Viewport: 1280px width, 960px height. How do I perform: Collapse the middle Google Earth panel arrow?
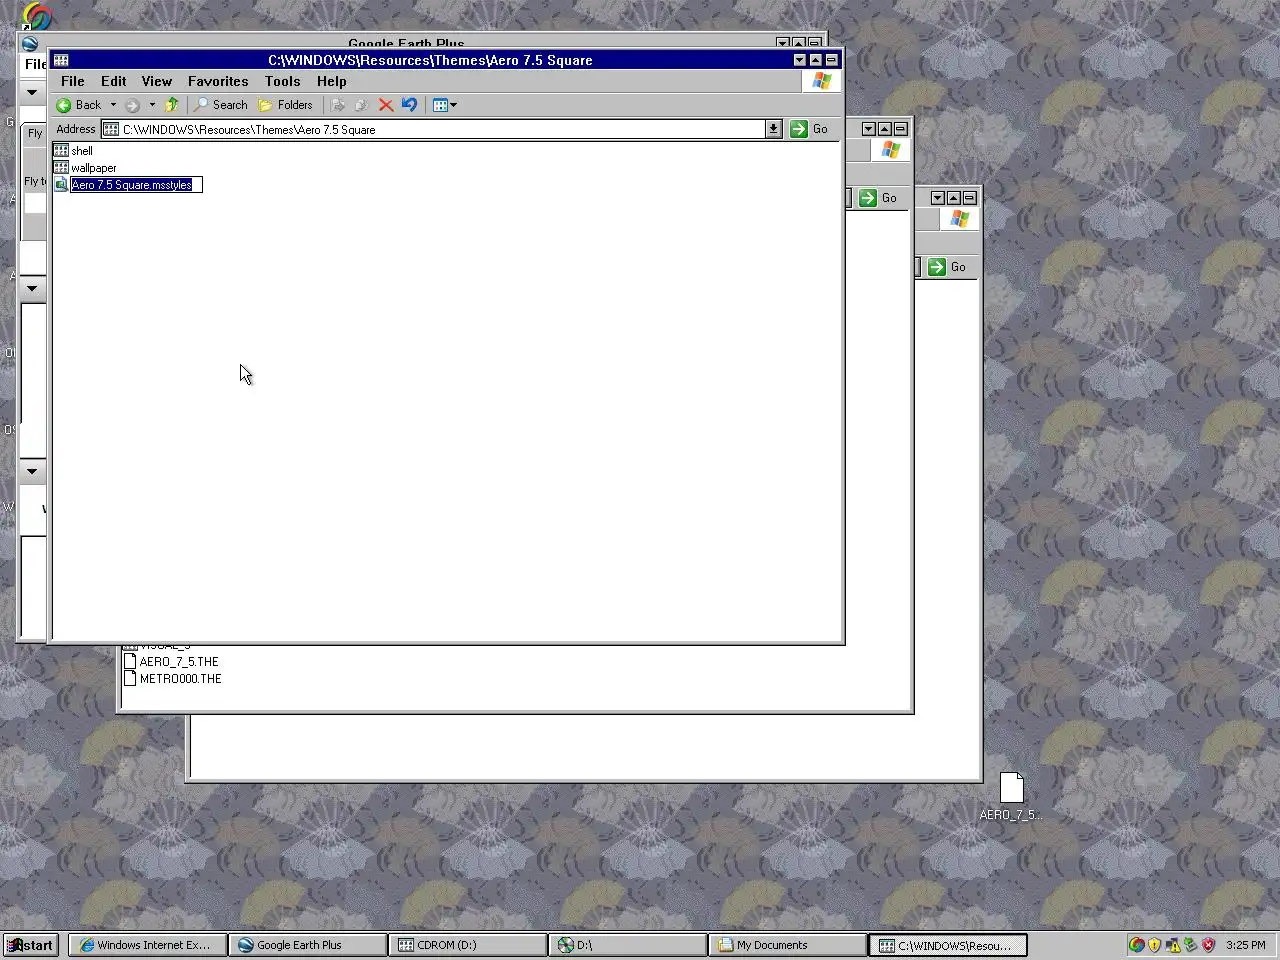coord(32,288)
